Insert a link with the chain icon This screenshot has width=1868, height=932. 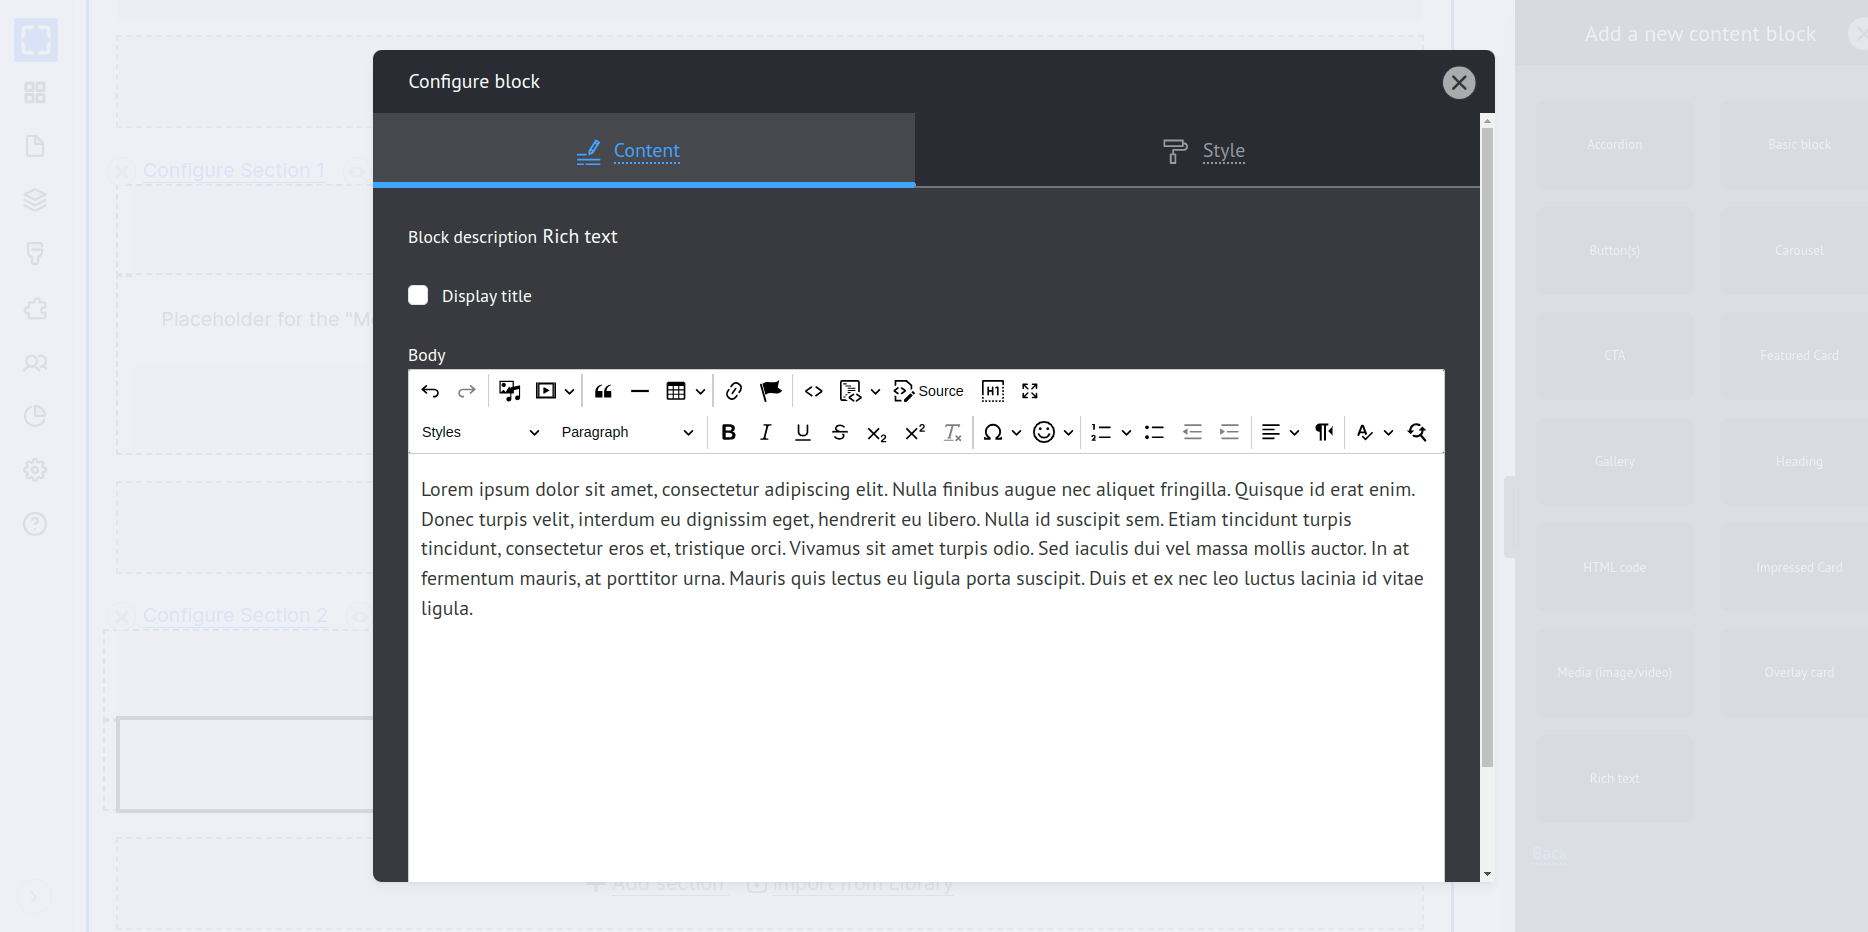click(x=734, y=391)
